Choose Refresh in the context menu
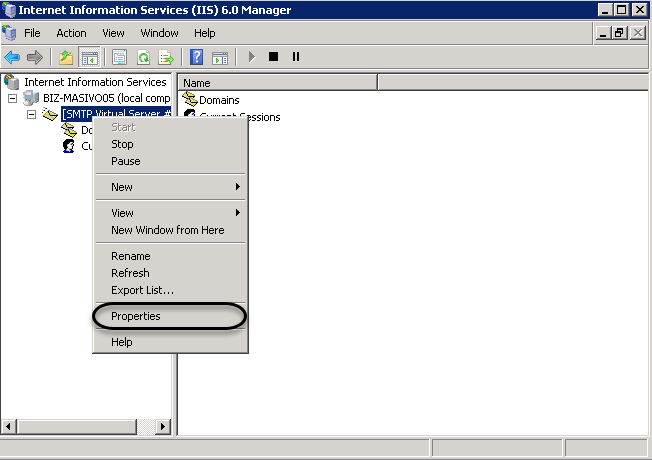Screen dimensions: 652x460 point(170,273)
